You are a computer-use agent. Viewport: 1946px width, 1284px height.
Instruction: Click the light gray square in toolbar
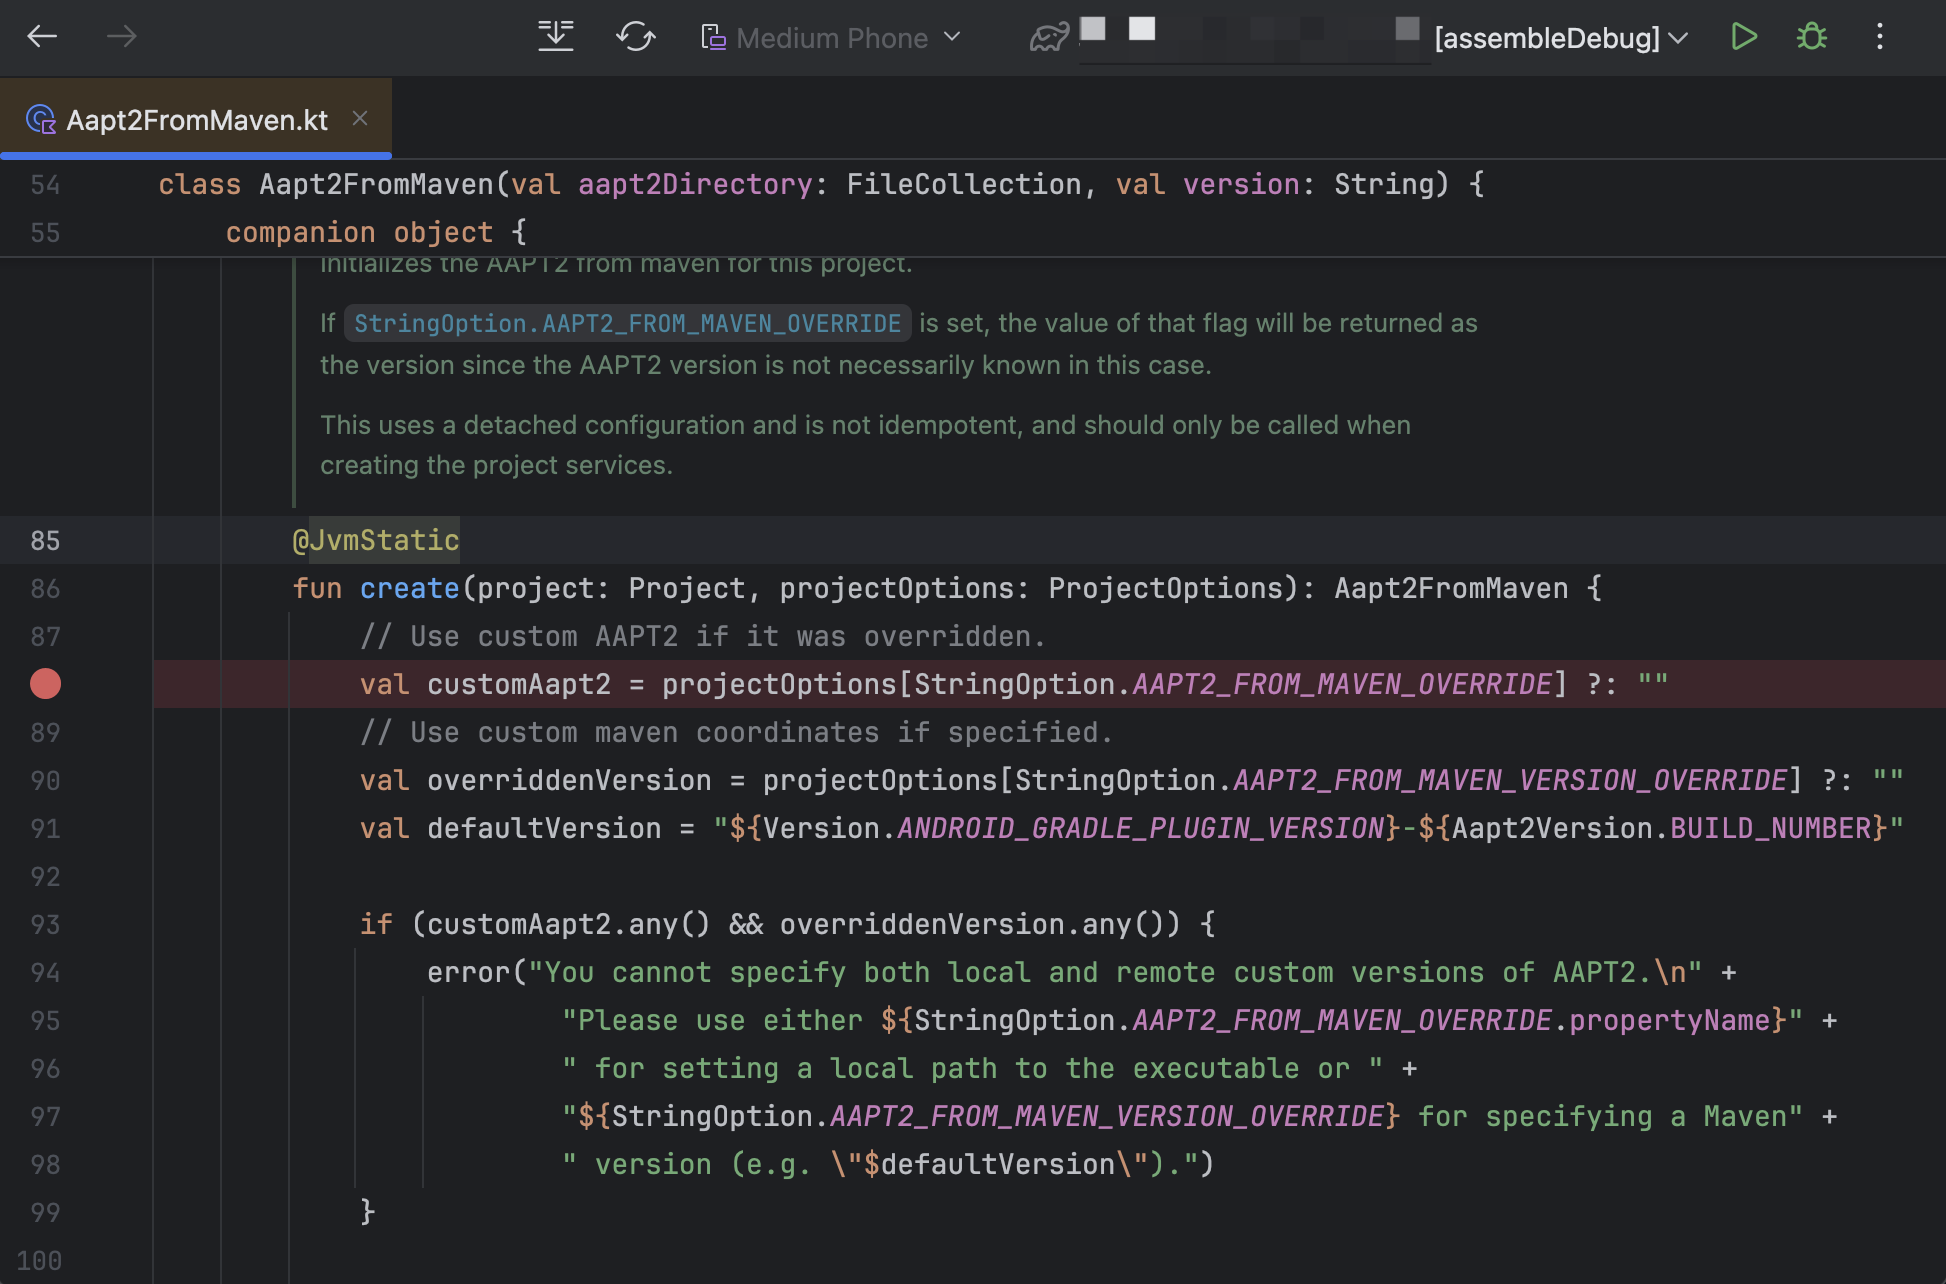1093,28
